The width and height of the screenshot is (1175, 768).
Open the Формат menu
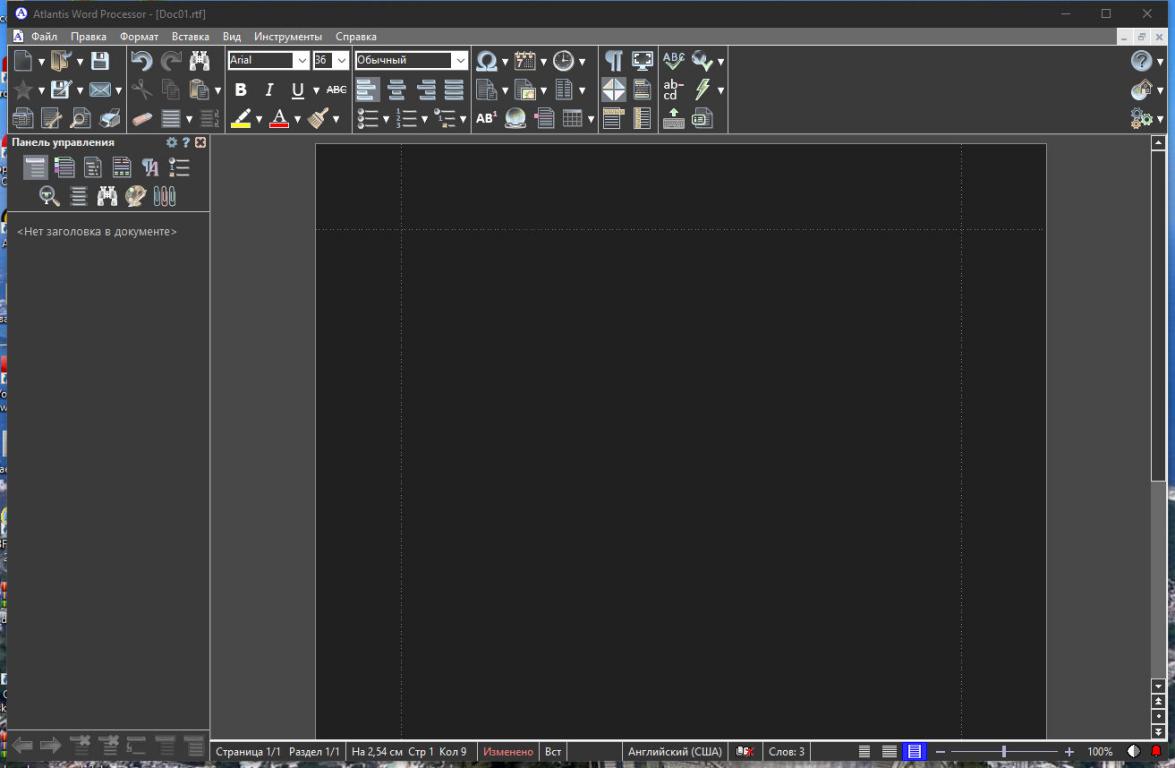[x=139, y=37]
